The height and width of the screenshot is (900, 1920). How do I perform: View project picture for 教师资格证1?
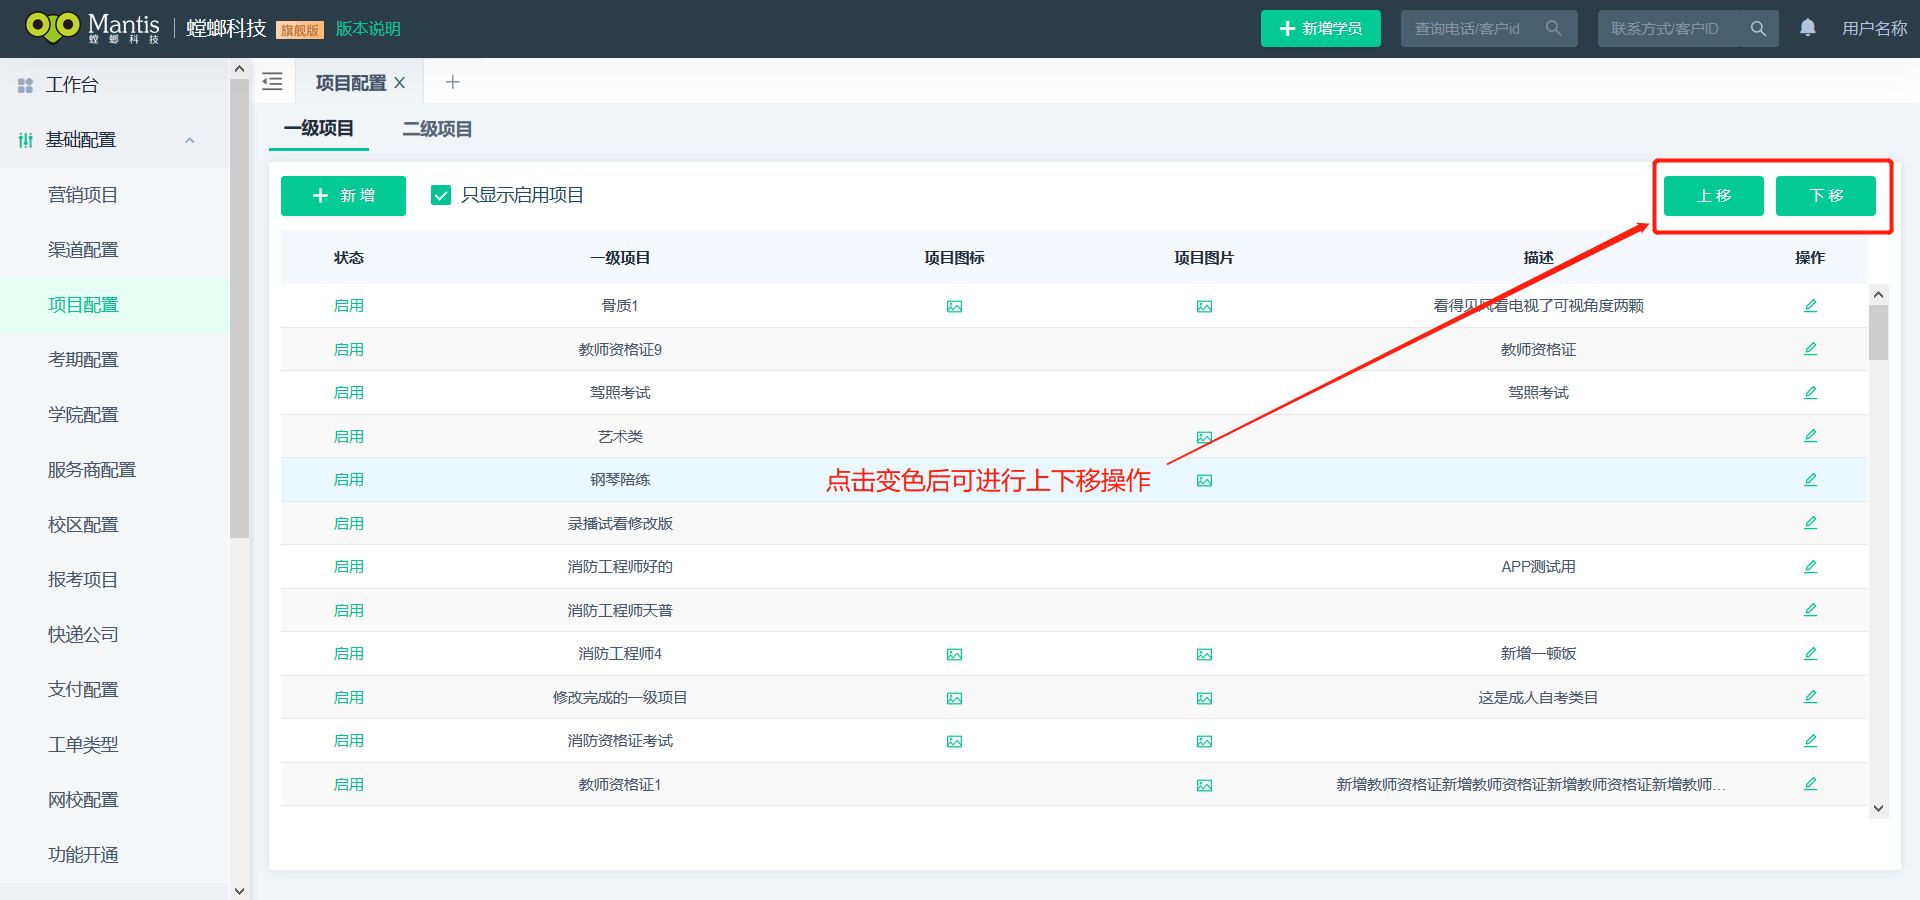coord(1204,785)
